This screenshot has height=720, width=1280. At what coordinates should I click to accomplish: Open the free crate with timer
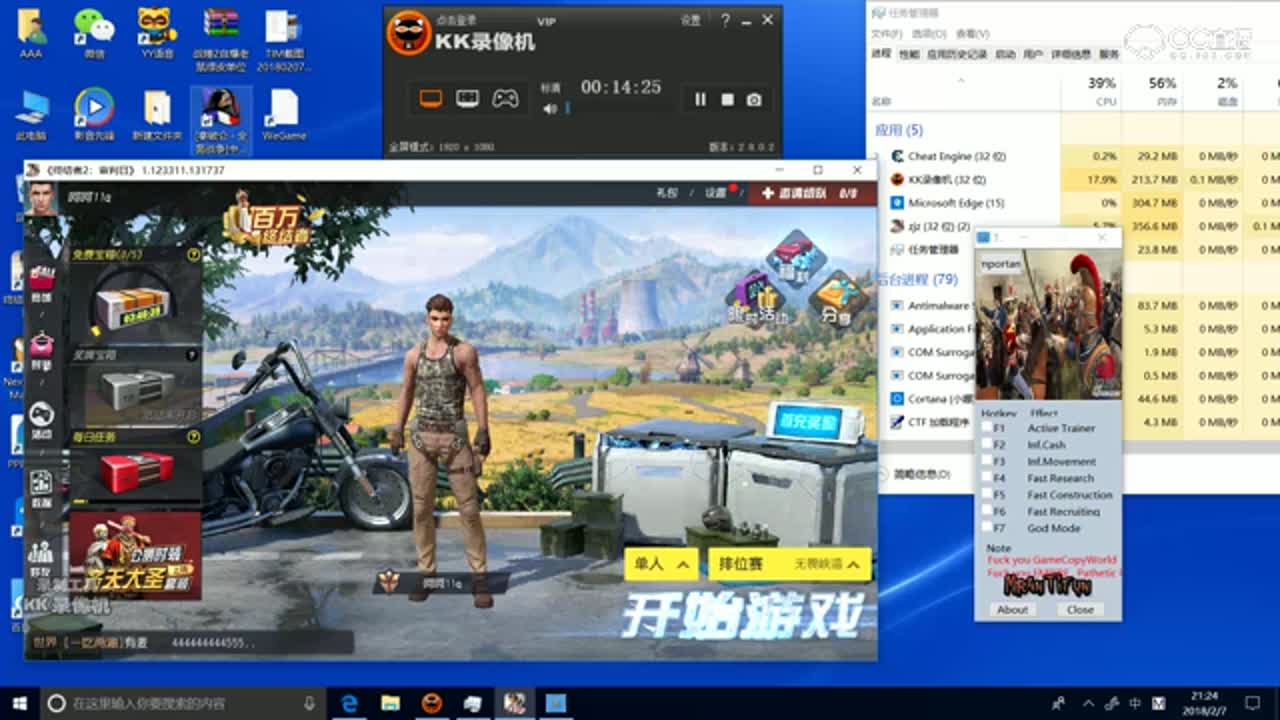point(134,301)
